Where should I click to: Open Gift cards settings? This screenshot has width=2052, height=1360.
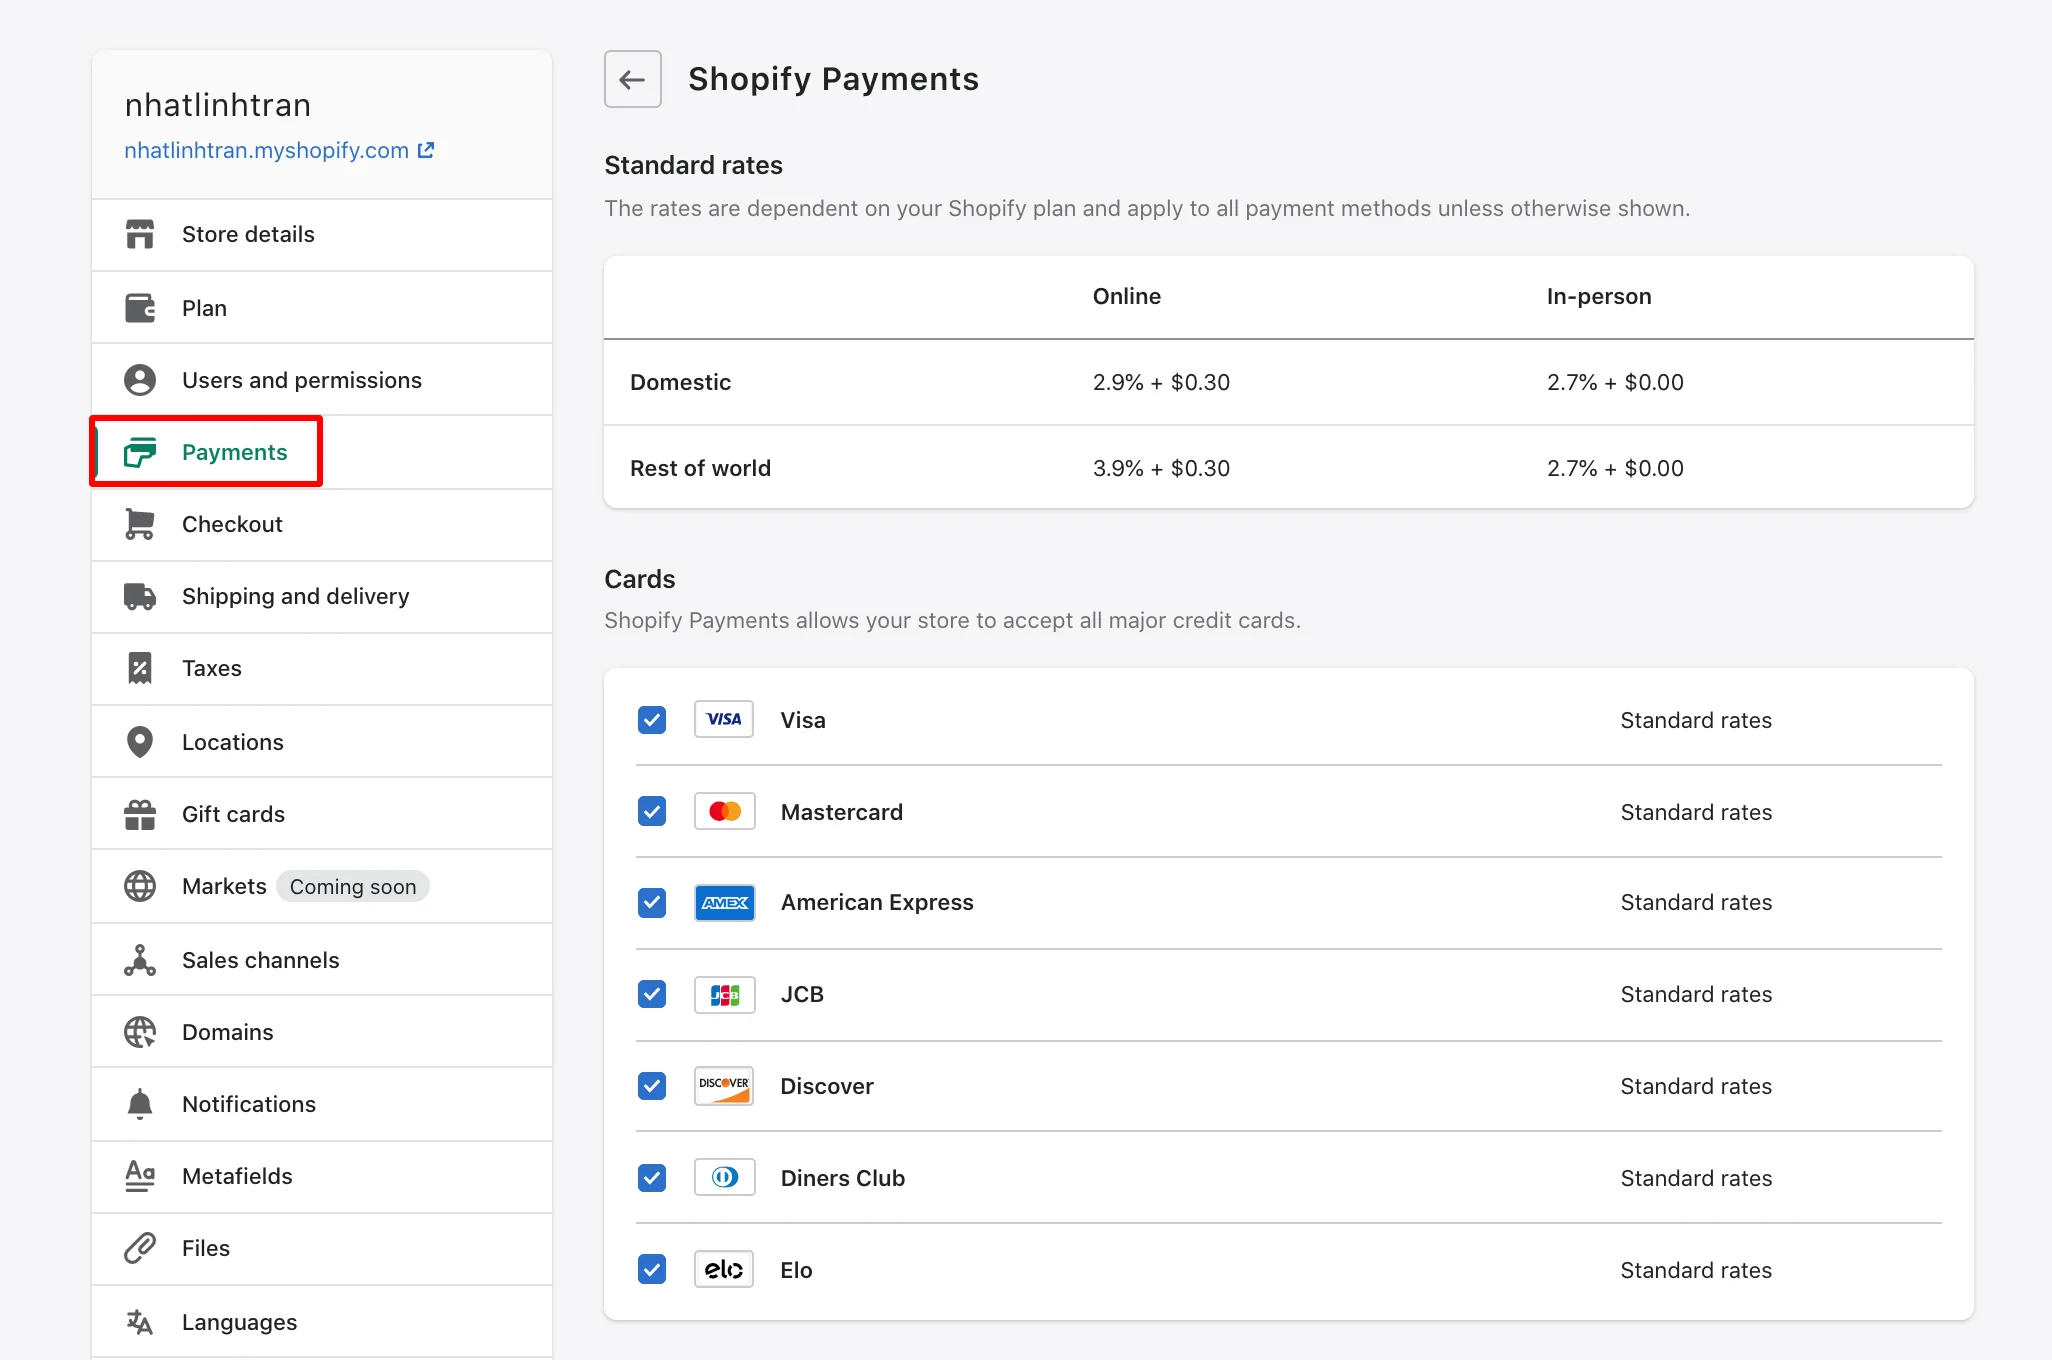point(322,814)
